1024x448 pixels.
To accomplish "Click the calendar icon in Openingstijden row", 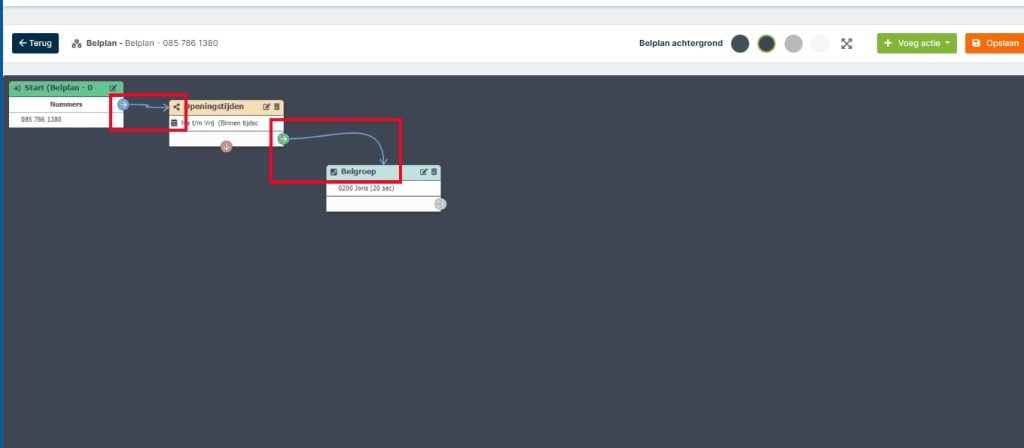I will coord(174,123).
